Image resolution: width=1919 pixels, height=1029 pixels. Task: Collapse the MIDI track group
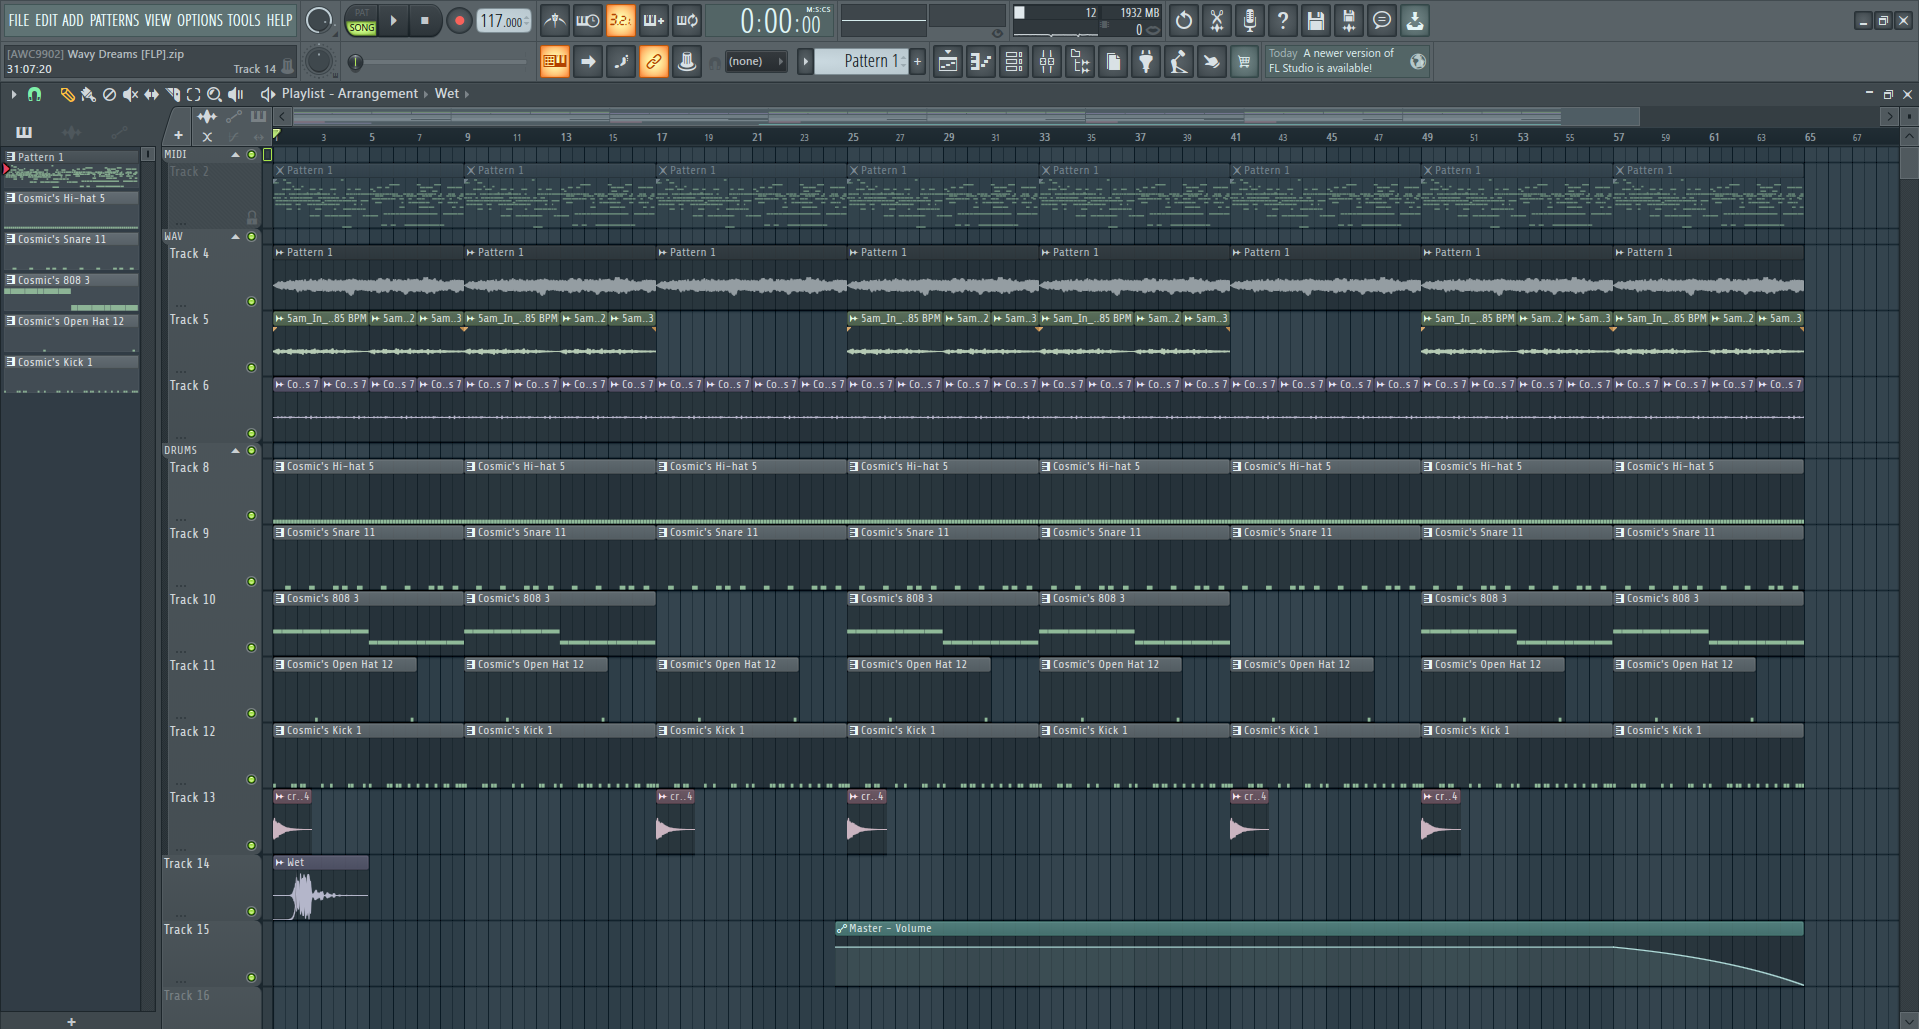coord(236,155)
